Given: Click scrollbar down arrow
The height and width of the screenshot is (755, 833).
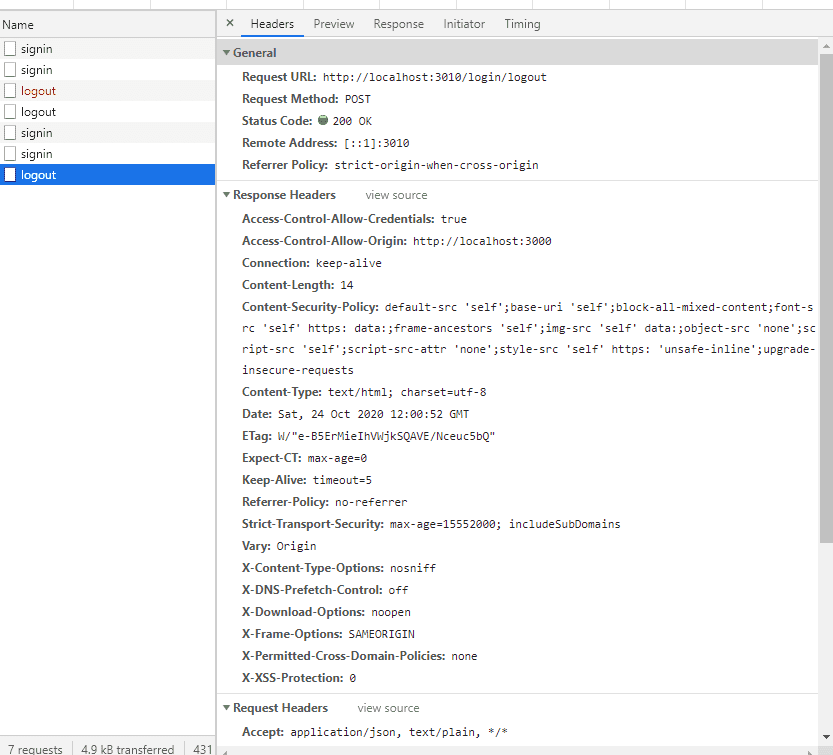Looking at the screenshot, I should click(x=826, y=736).
